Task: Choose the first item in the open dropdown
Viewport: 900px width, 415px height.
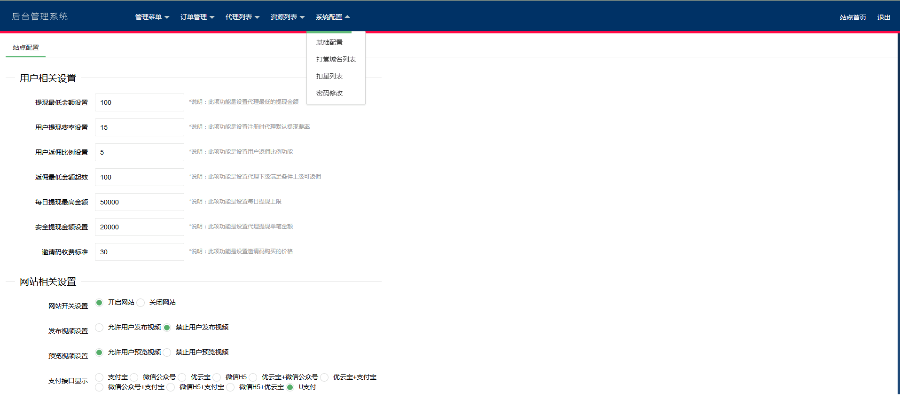Action: 329,43
